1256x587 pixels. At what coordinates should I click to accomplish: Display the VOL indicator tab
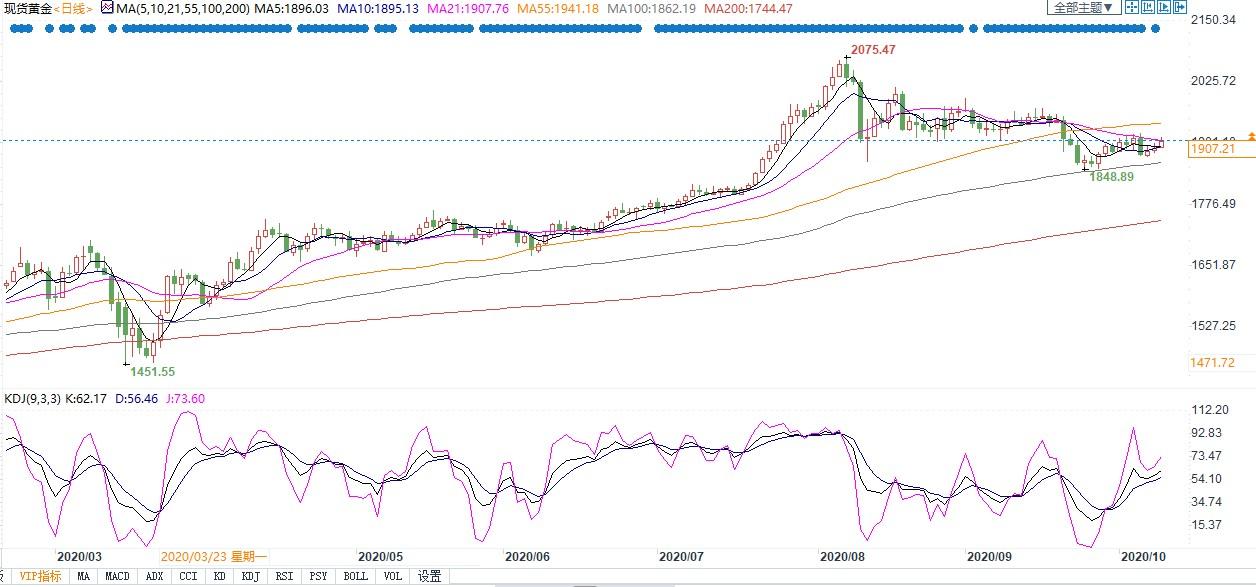(x=394, y=576)
